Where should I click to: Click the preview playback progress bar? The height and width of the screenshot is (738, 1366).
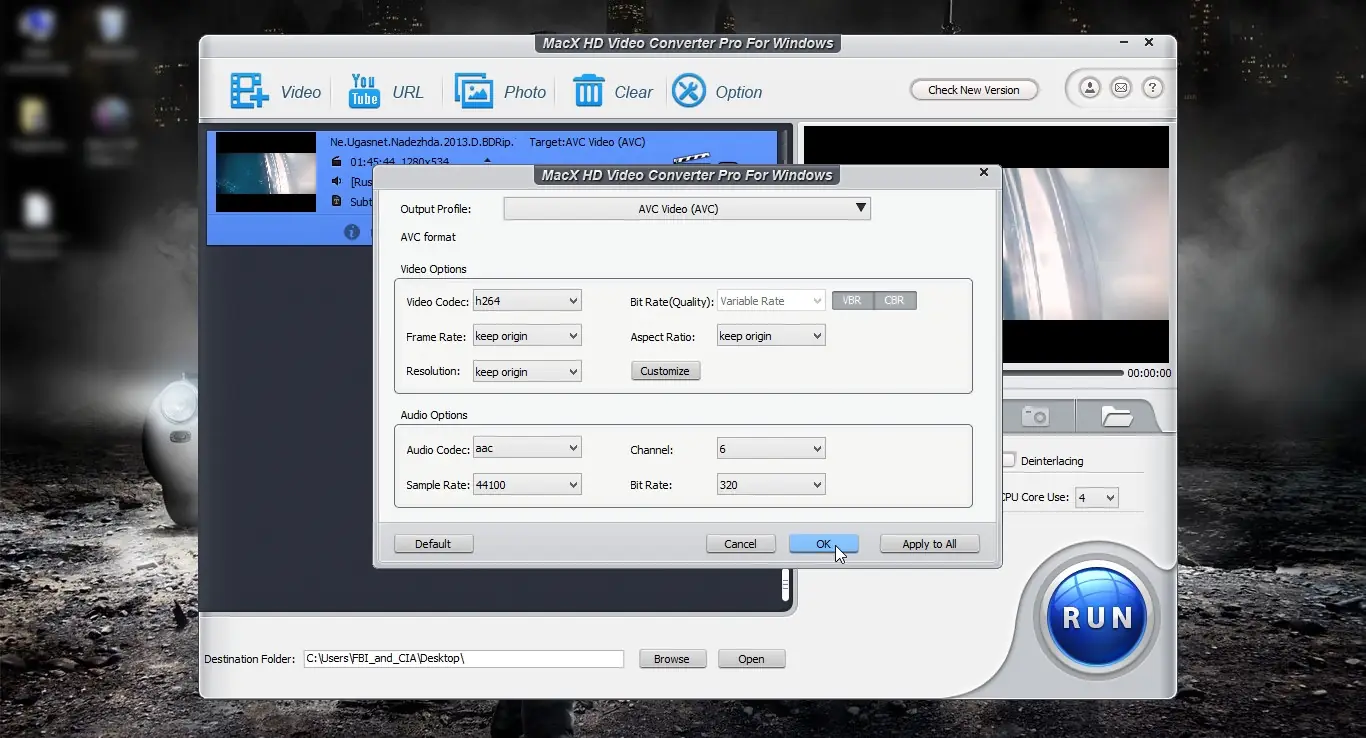pos(1063,373)
